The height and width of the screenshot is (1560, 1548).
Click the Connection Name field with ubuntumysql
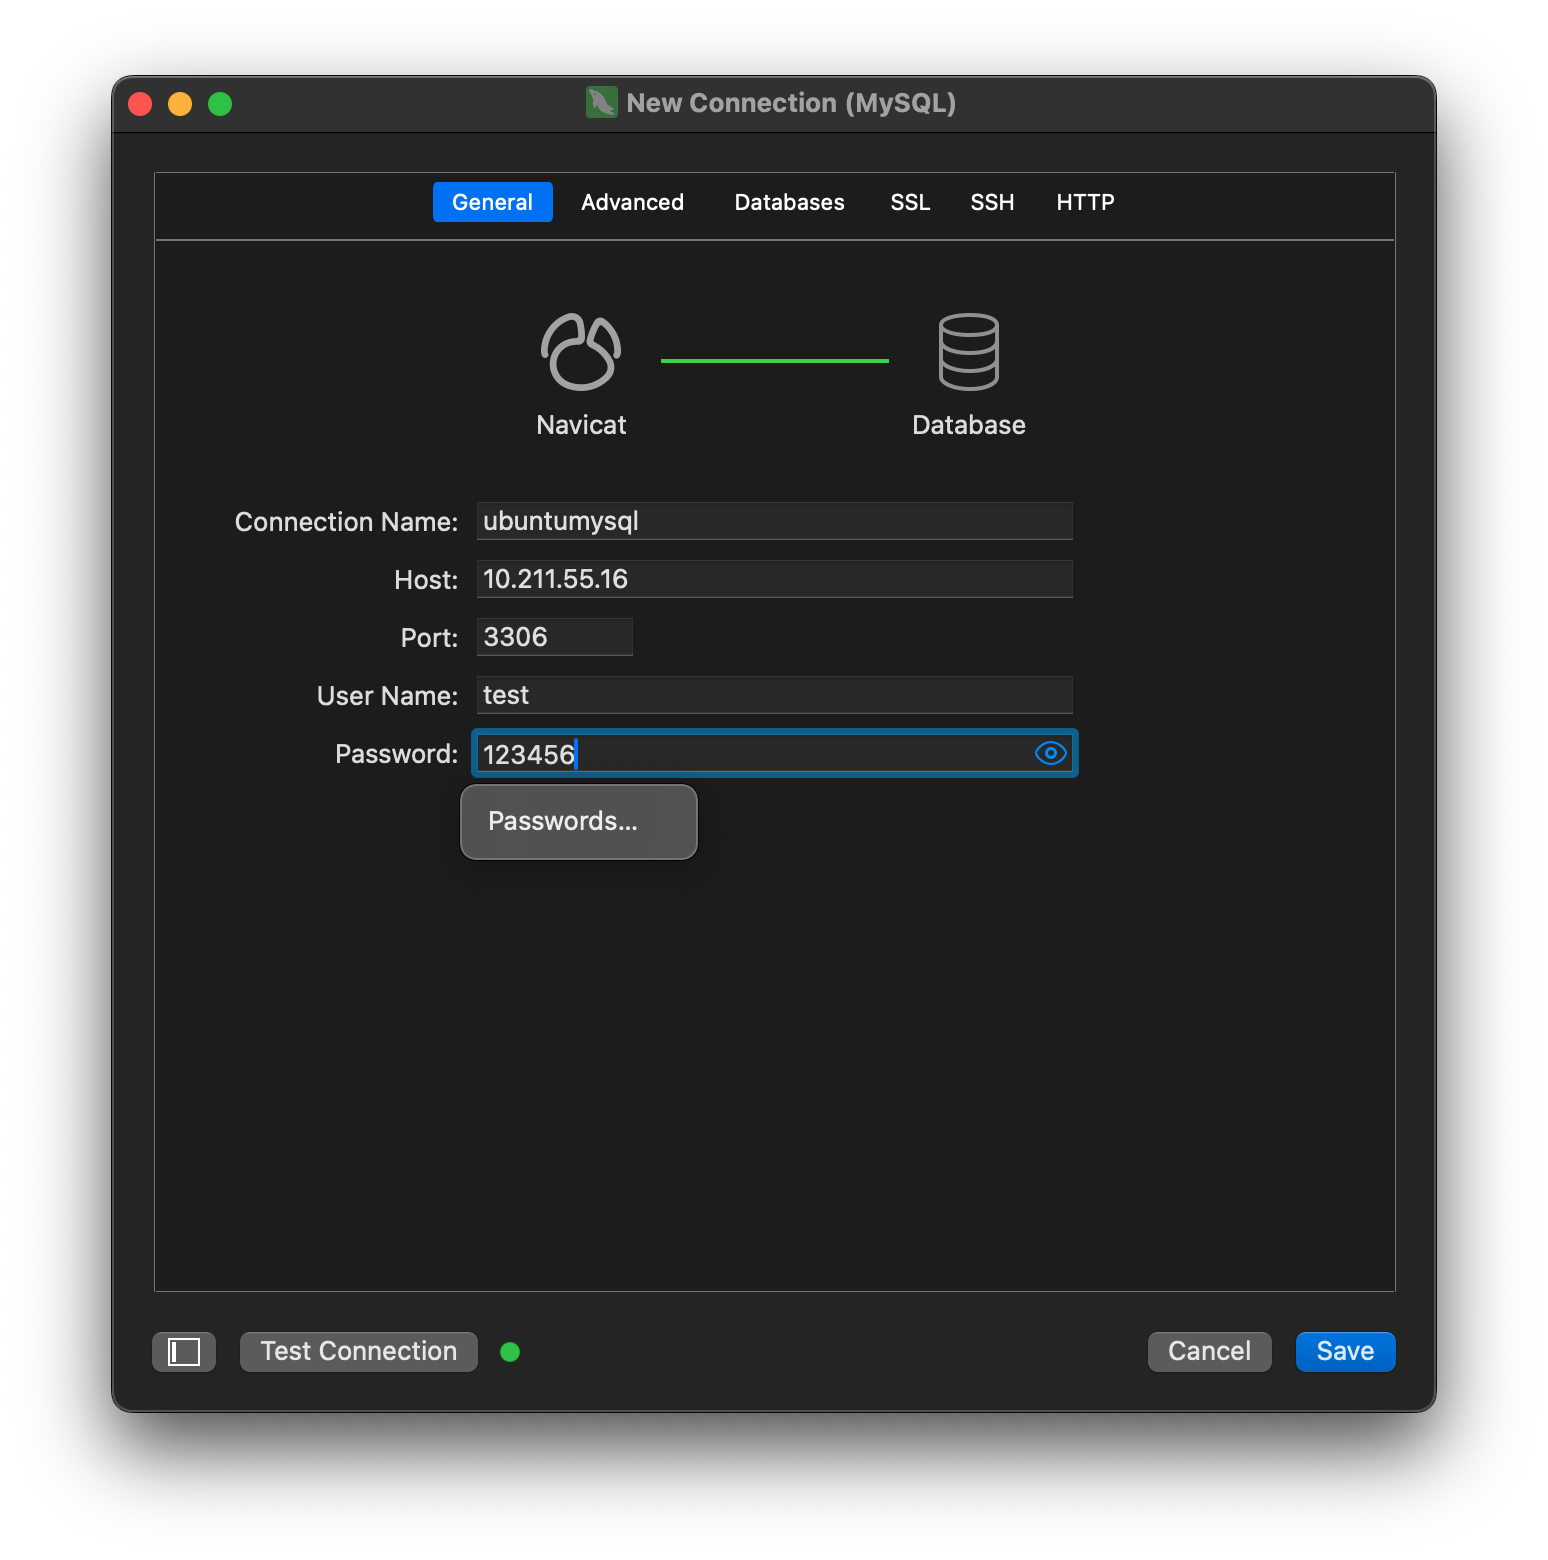(774, 521)
